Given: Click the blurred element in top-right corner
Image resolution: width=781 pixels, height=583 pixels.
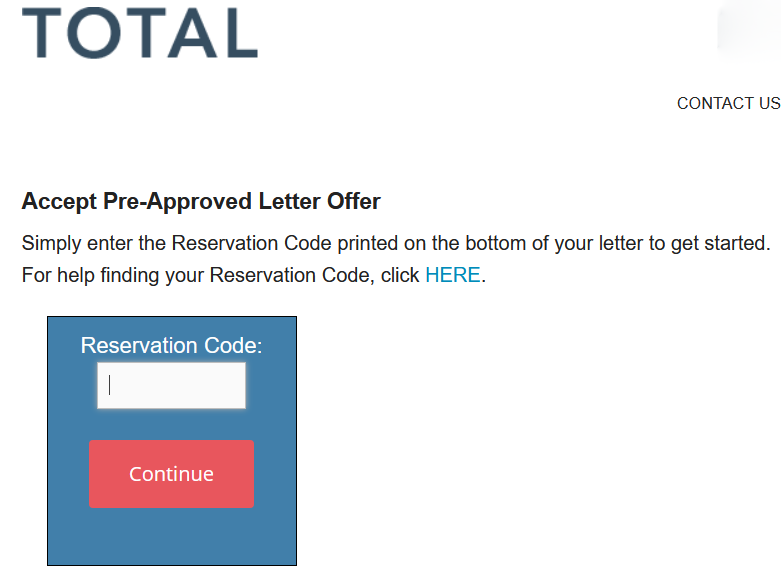Looking at the screenshot, I should [x=749, y=30].
